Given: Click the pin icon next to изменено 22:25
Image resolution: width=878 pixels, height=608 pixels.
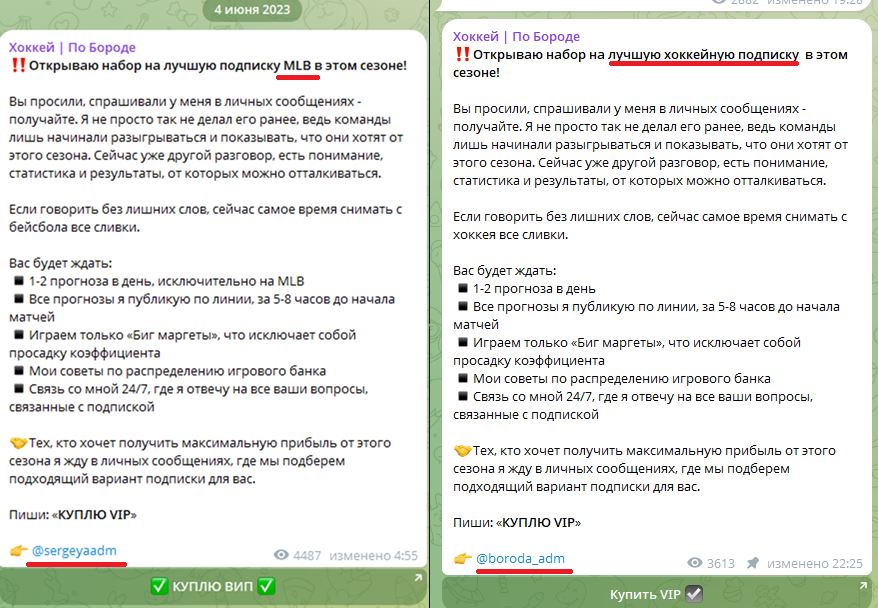Looking at the screenshot, I should pyautogui.click(x=753, y=563).
